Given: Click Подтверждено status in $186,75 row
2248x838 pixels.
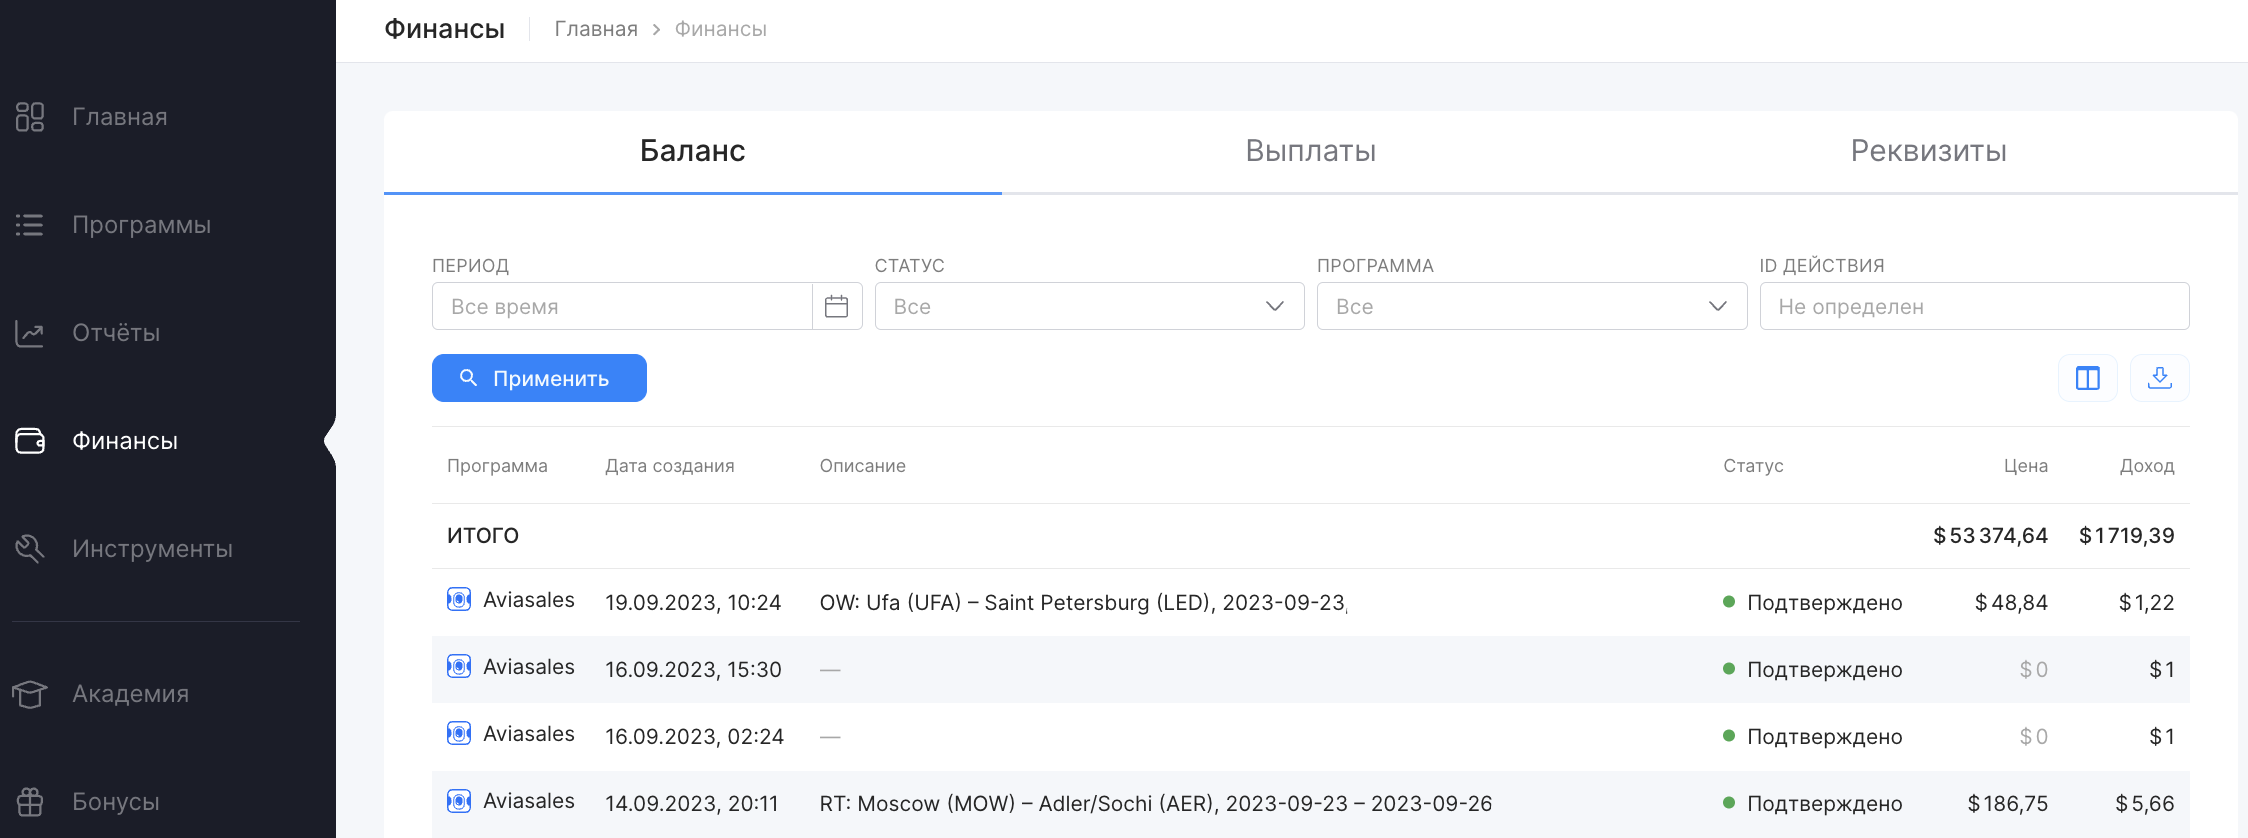Looking at the screenshot, I should (1813, 804).
